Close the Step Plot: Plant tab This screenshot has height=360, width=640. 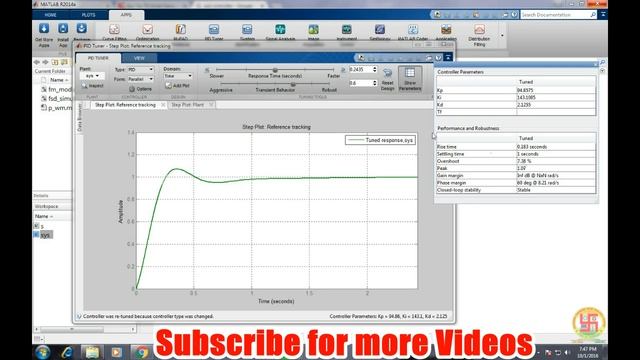211,105
